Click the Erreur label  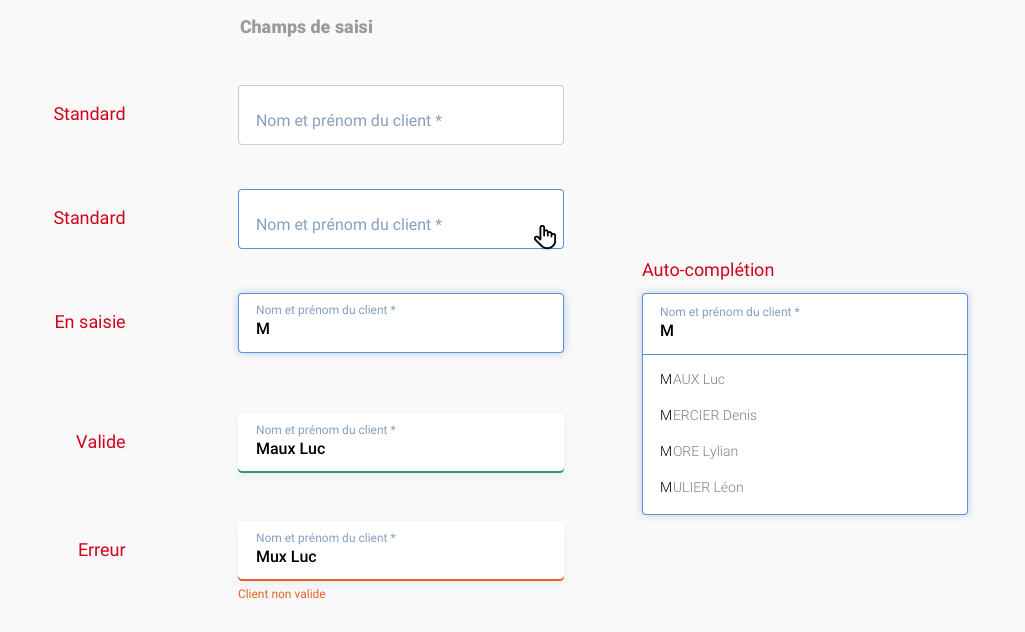tap(101, 549)
